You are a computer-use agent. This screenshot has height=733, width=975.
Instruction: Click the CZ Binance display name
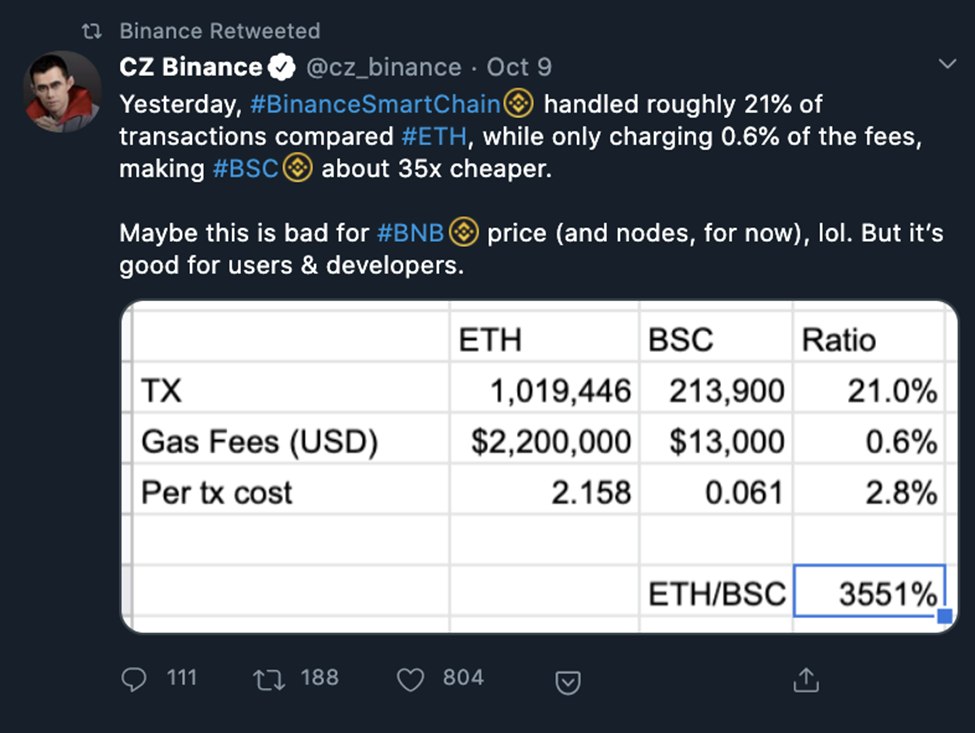tap(190, 67)
